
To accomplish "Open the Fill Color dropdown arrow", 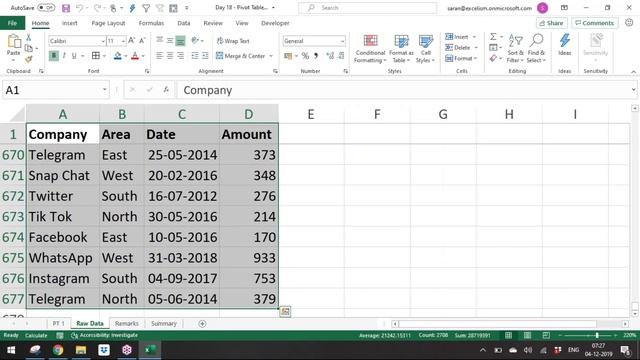I will pyautogui.click(x=125, y=56).
